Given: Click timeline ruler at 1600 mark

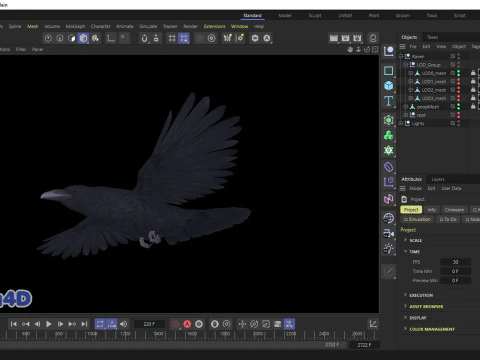Looking at the screenshot, I should click(192, 334).
